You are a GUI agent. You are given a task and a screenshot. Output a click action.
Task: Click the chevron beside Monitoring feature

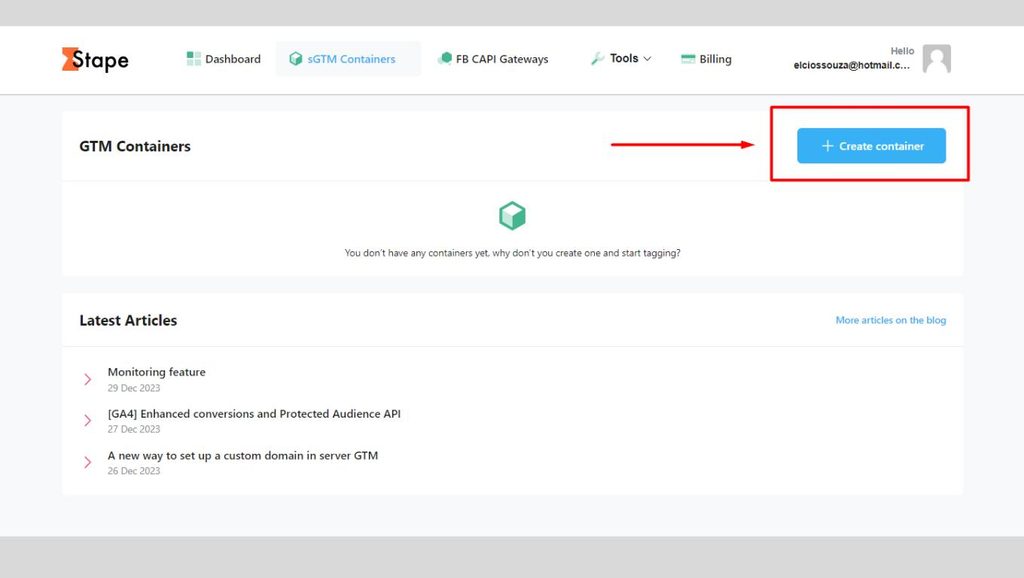click(x=88, y=379)
